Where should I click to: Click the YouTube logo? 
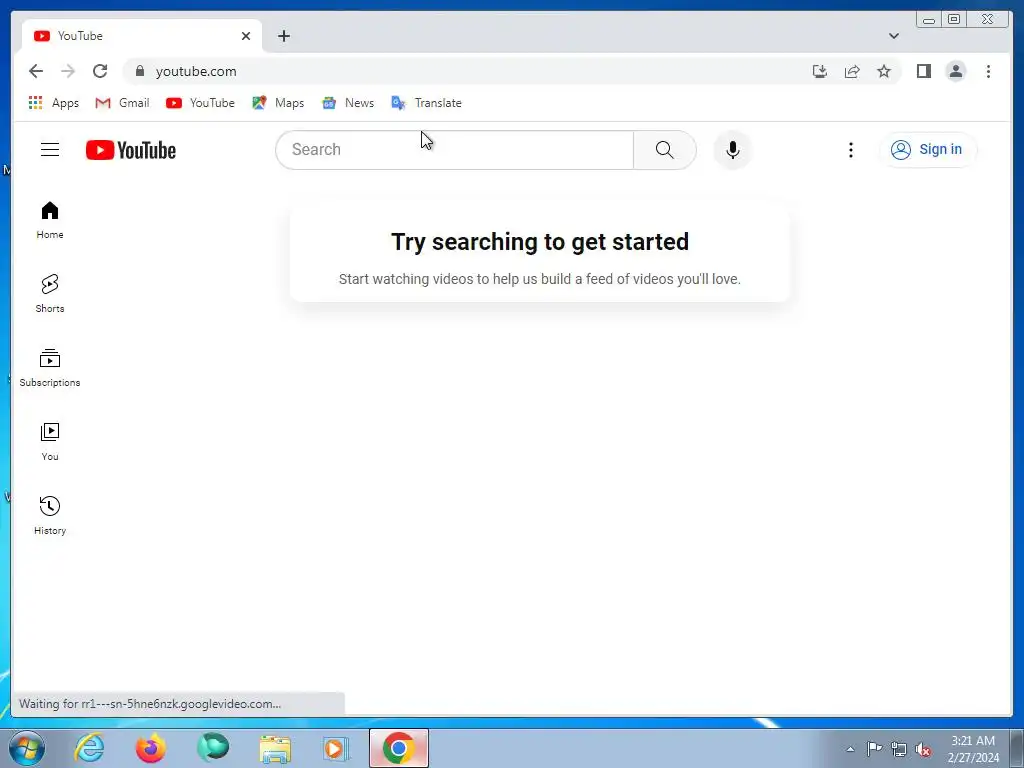(131, 150)
